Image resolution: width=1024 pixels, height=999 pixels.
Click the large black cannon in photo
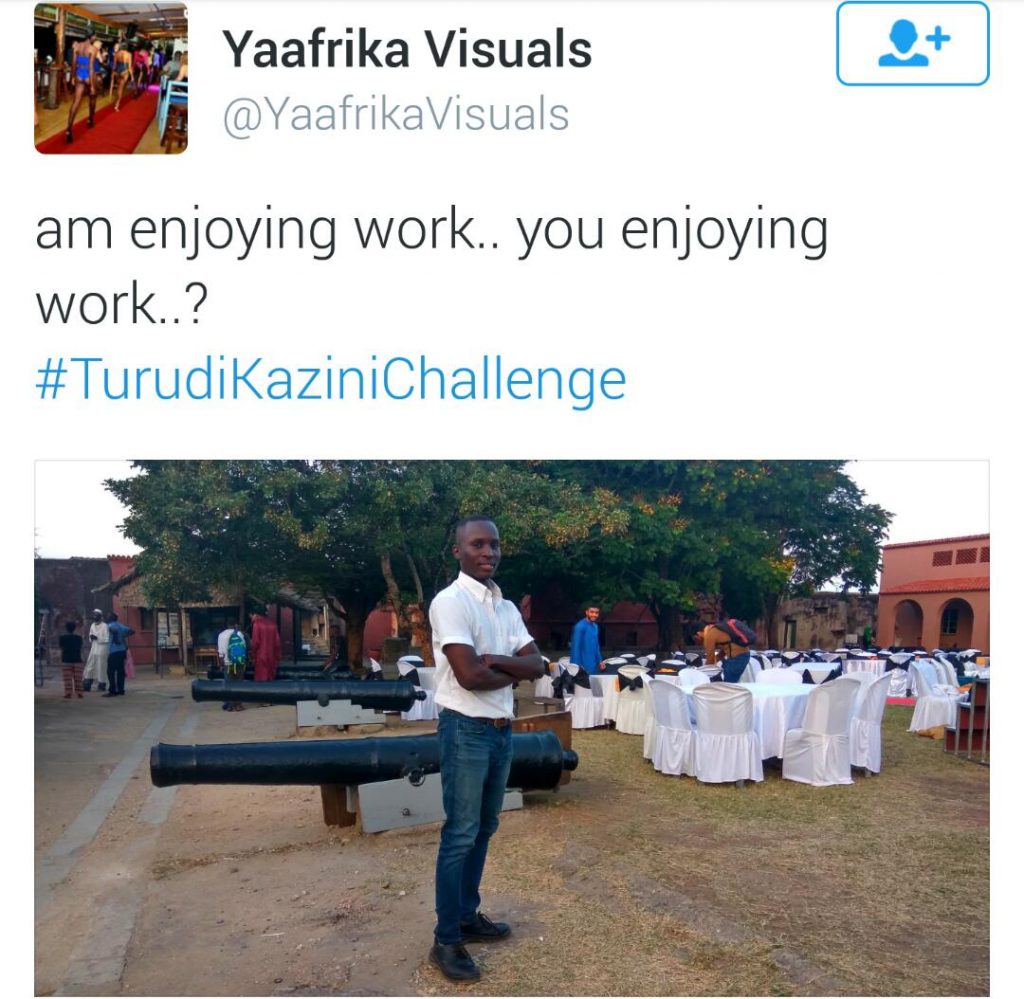click(x=363, y=759)
